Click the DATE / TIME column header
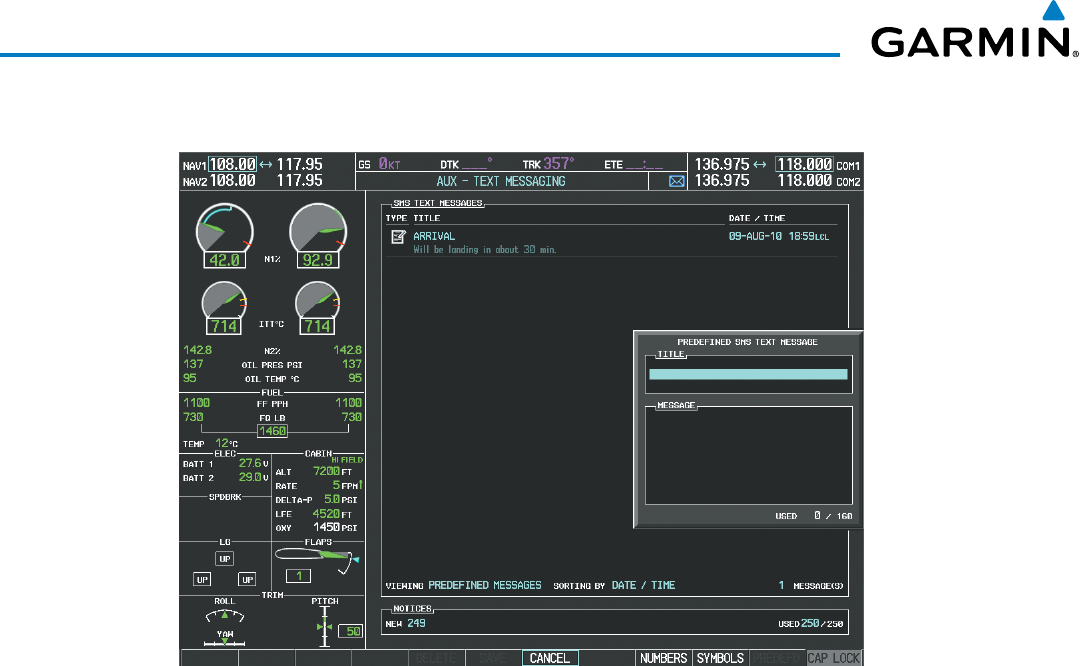The width and height of the screenshot is (1080, 666). pos(756,218)
